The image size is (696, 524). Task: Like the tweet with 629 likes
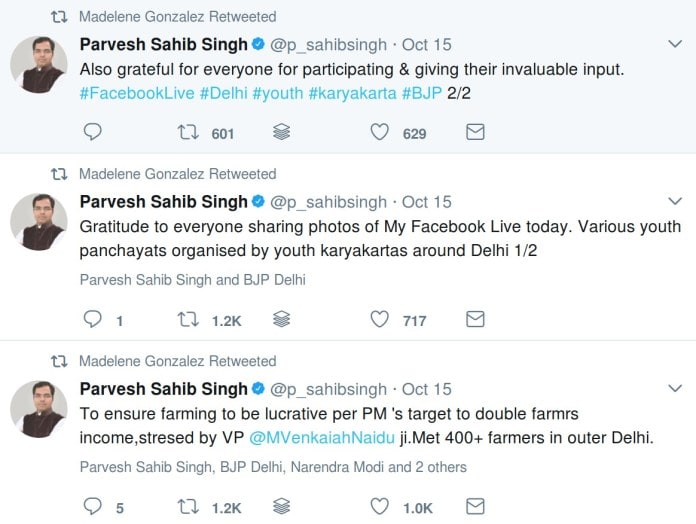point(379,133)
